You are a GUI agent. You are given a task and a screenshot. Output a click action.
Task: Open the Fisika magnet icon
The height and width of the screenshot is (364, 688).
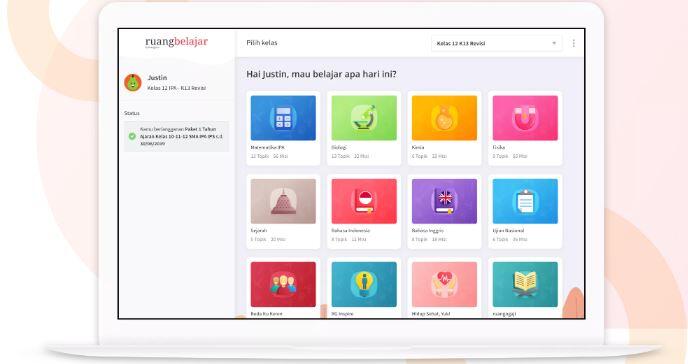click(x=525, y=118)
